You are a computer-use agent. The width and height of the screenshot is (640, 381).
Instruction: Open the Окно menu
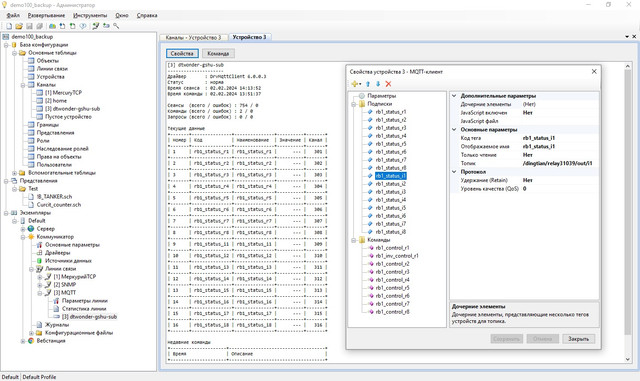[122, 16]
